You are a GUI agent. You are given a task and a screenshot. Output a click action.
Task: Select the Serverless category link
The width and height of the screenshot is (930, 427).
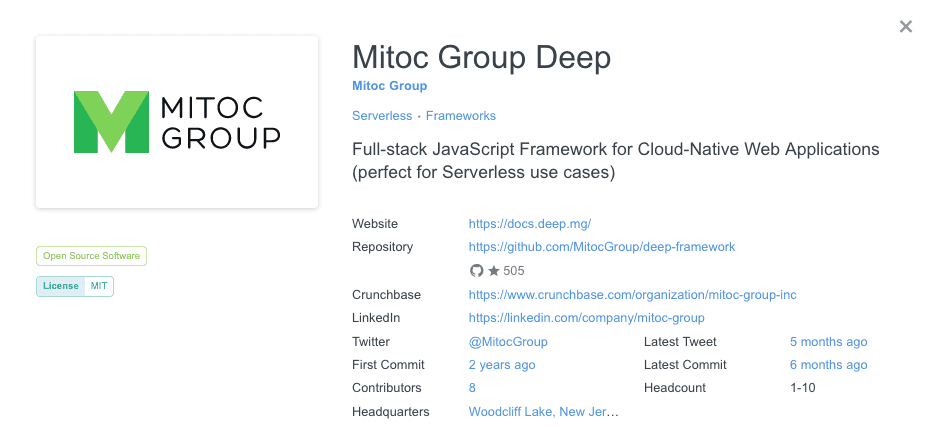(x=382, y=116)
